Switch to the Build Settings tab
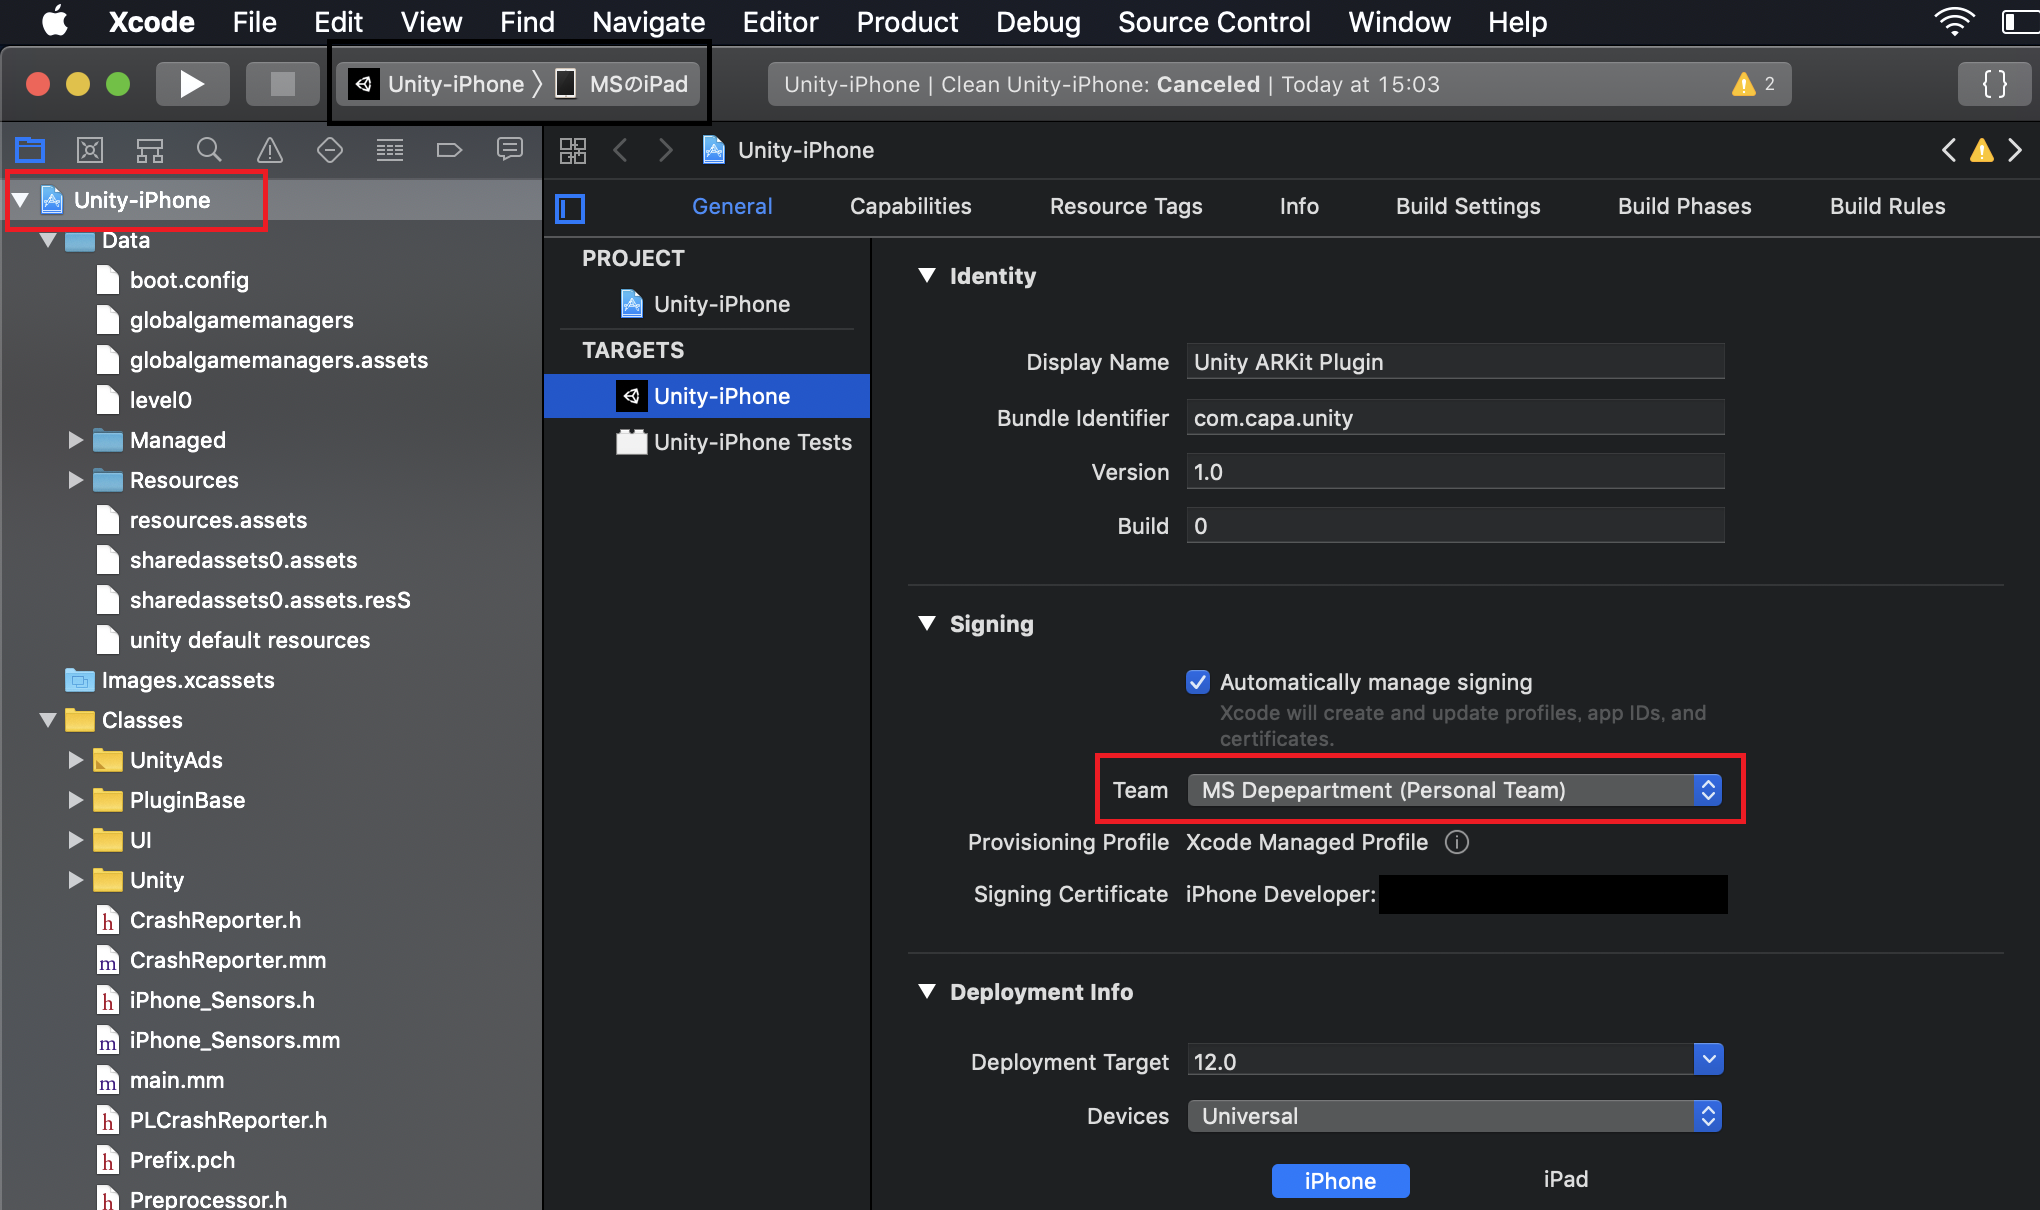The height and width of the screenshot is (1210, 2040). click(1468, 206)
